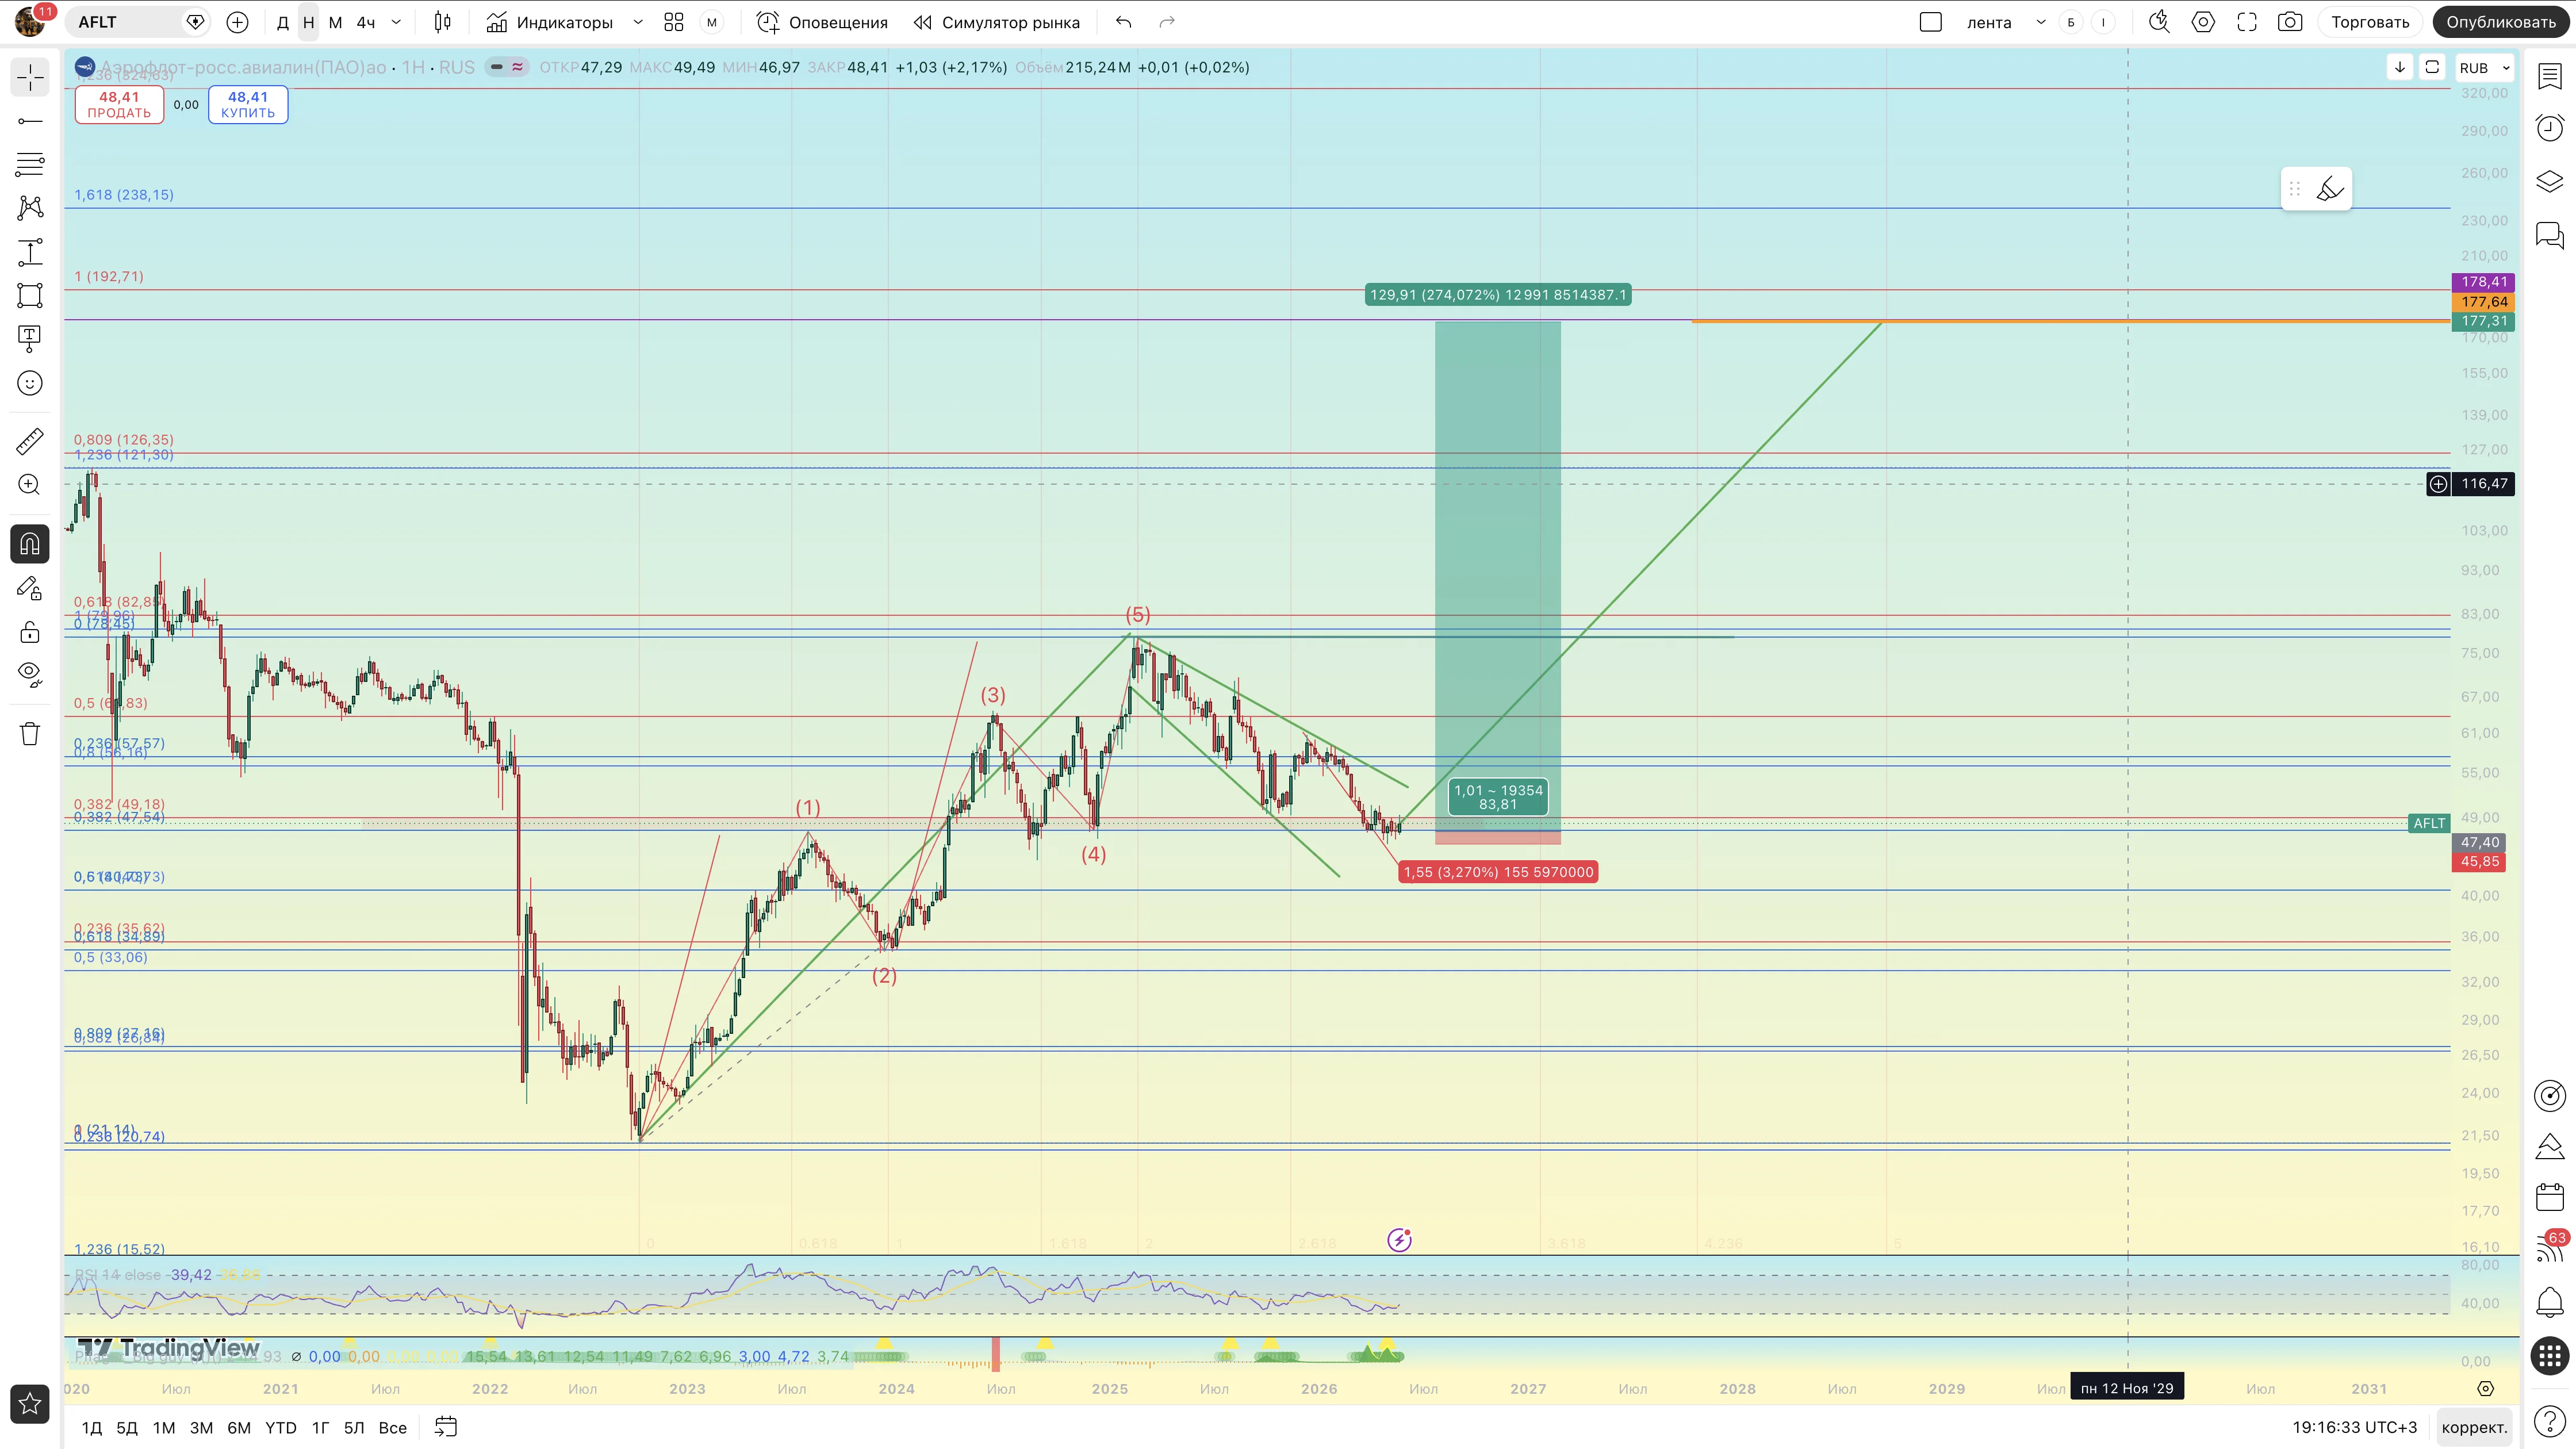Click the КУПИТЬ buy button
2576x1449 pixels.
click(x=248, y=105)
